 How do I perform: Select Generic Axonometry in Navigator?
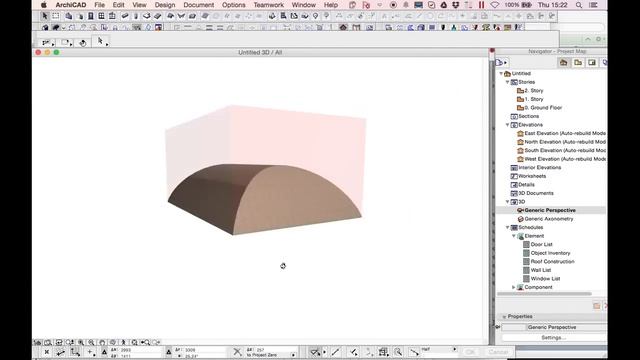[549, 219]
